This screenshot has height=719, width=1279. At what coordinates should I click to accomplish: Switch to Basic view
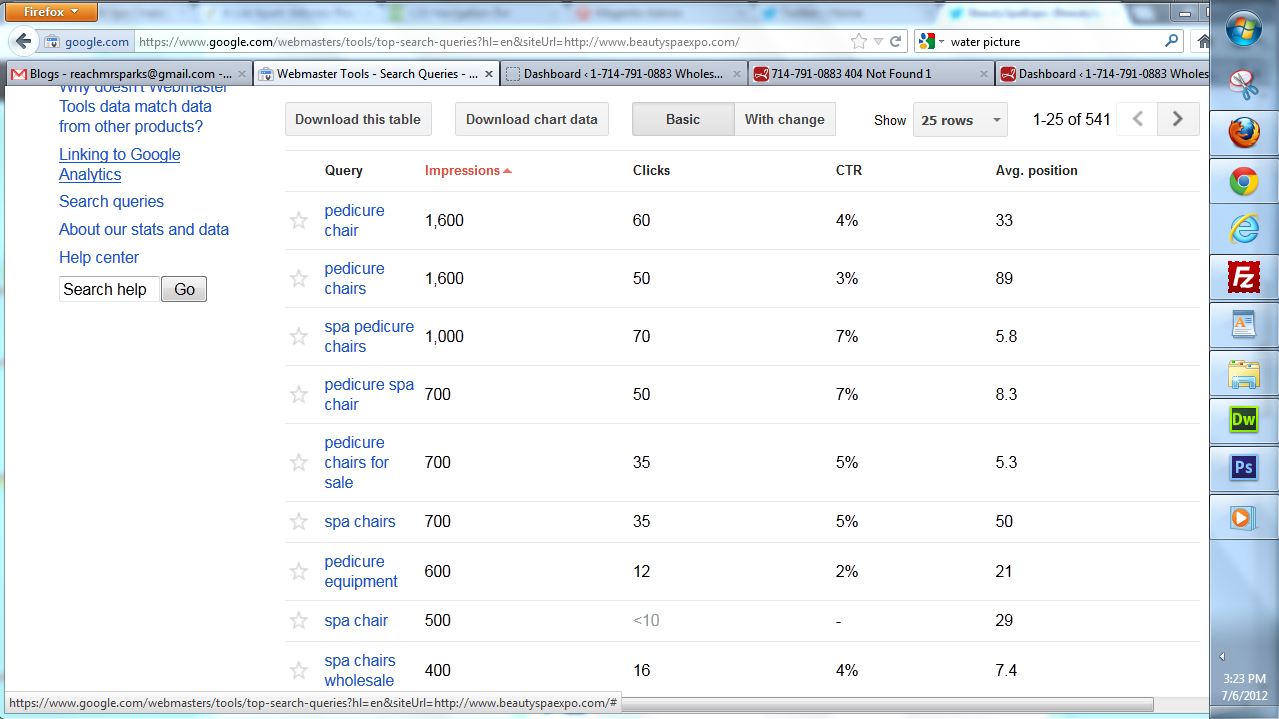click(x=683, y=119)
